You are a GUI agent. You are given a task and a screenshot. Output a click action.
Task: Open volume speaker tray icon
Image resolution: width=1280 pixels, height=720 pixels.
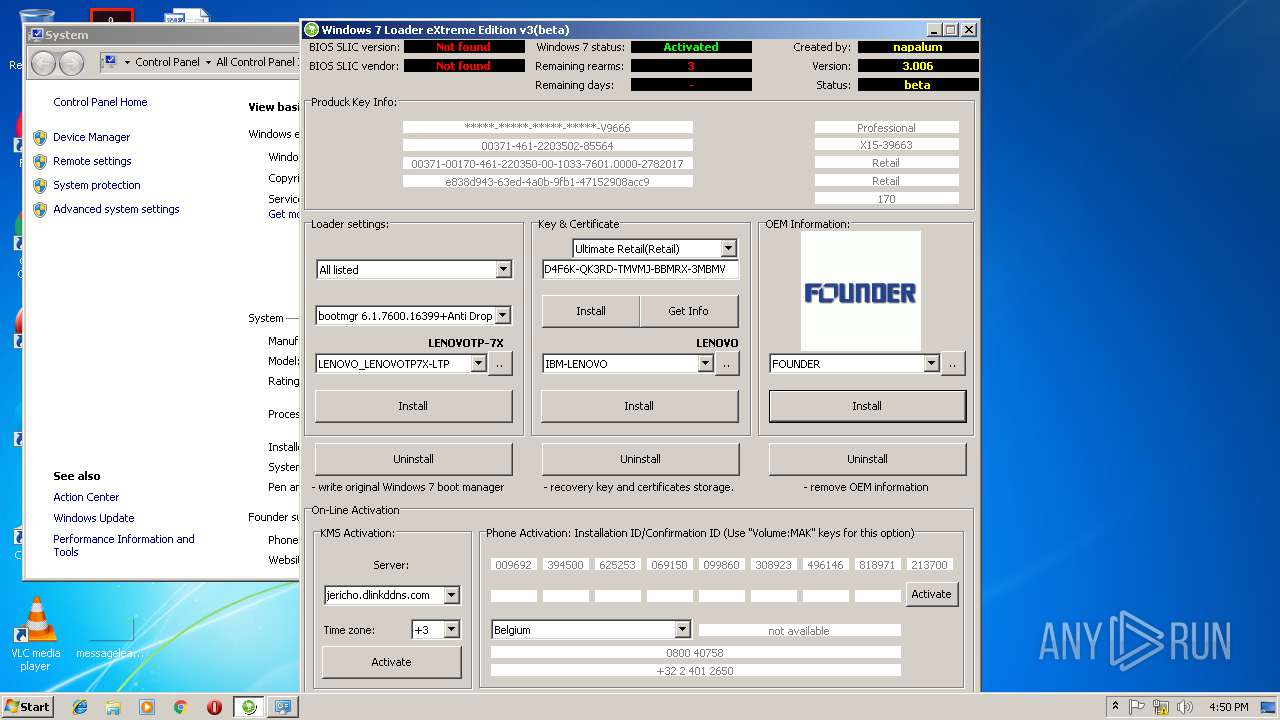pyautogui.click(x=1185, y=707)
